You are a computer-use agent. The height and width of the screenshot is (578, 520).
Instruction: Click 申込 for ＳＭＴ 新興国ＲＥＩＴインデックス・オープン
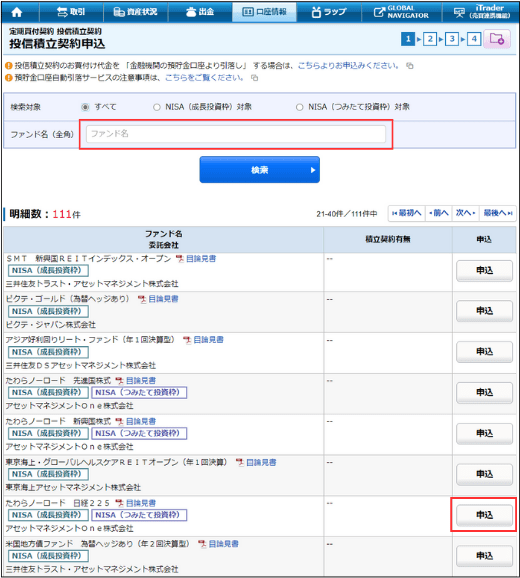[x=484, y=271]
